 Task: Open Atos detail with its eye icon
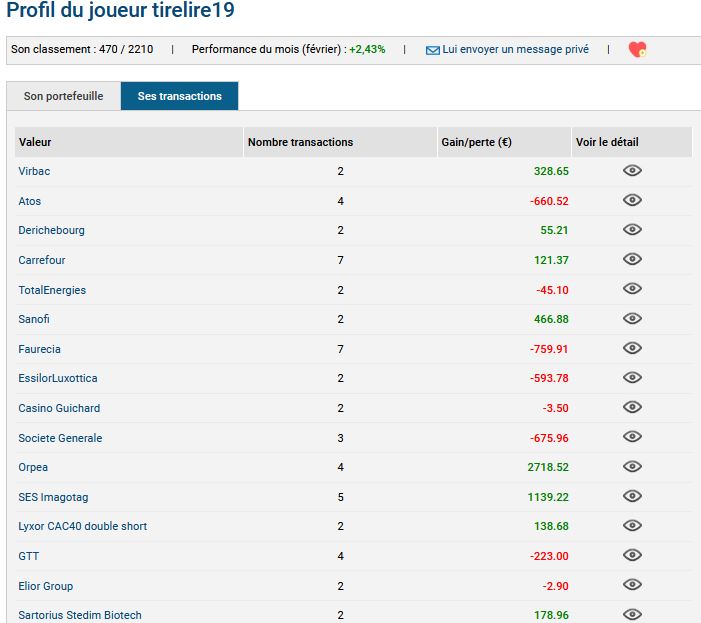tap(632, 200)
